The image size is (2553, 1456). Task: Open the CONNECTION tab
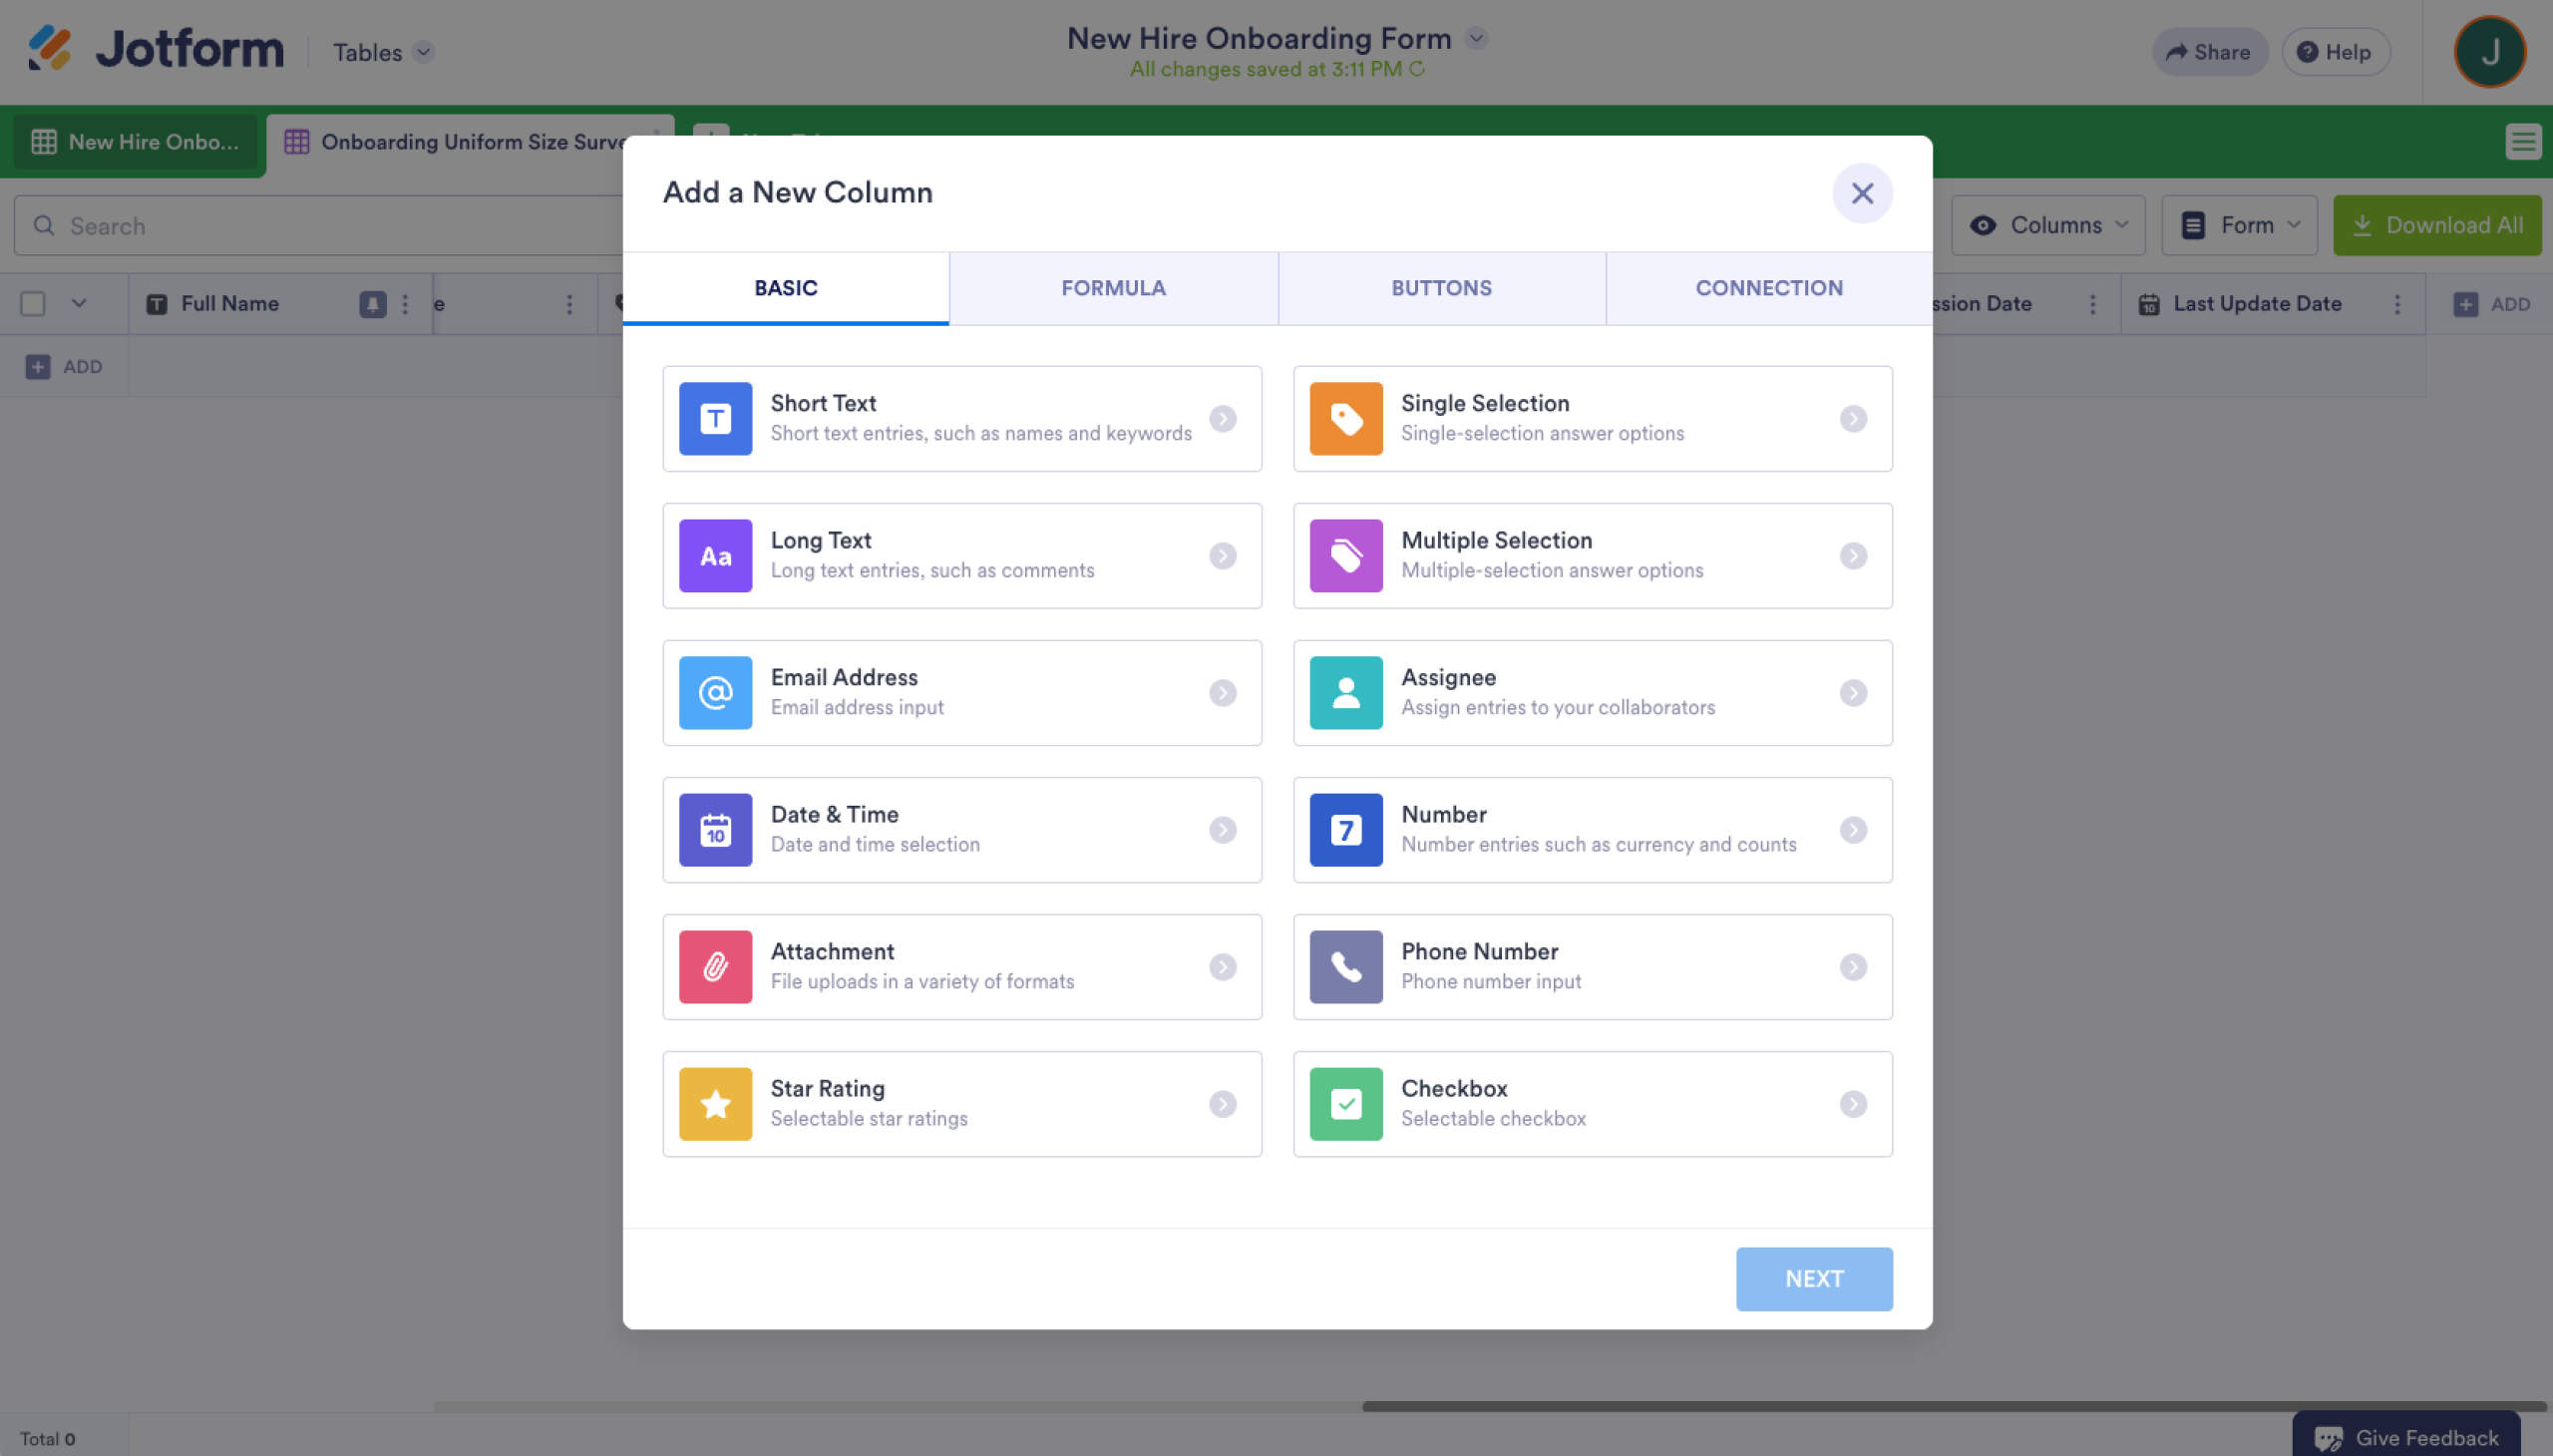[x=1768, y=288]
